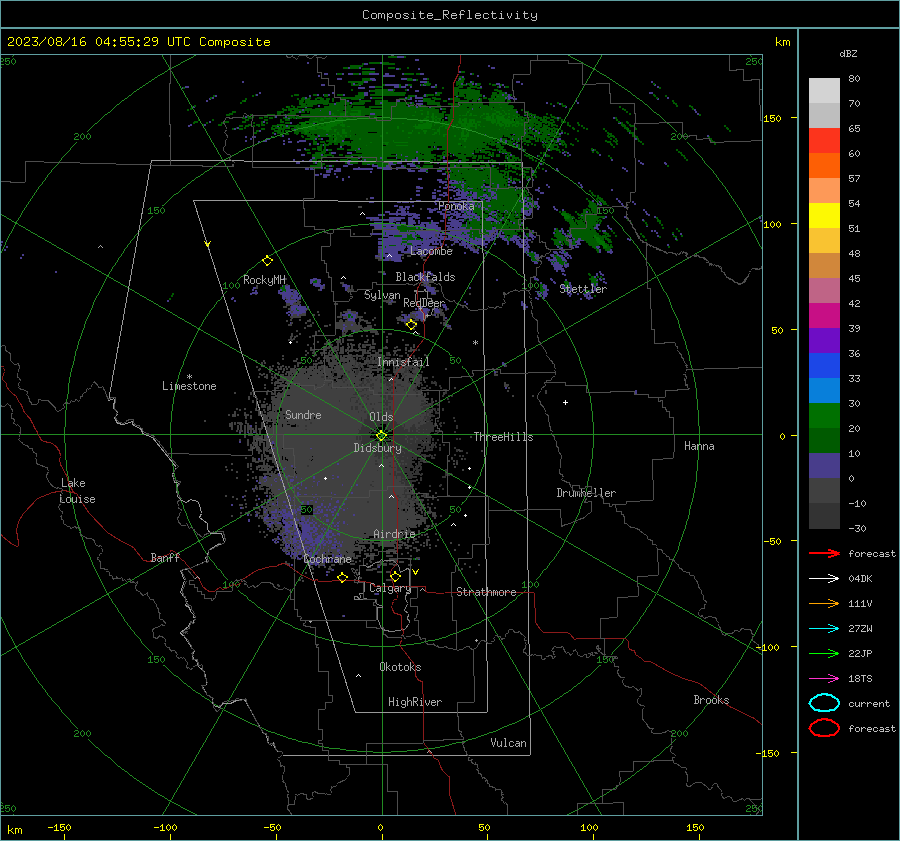
Task: Click the Strathmore label
Action: [x=486, y=592]
